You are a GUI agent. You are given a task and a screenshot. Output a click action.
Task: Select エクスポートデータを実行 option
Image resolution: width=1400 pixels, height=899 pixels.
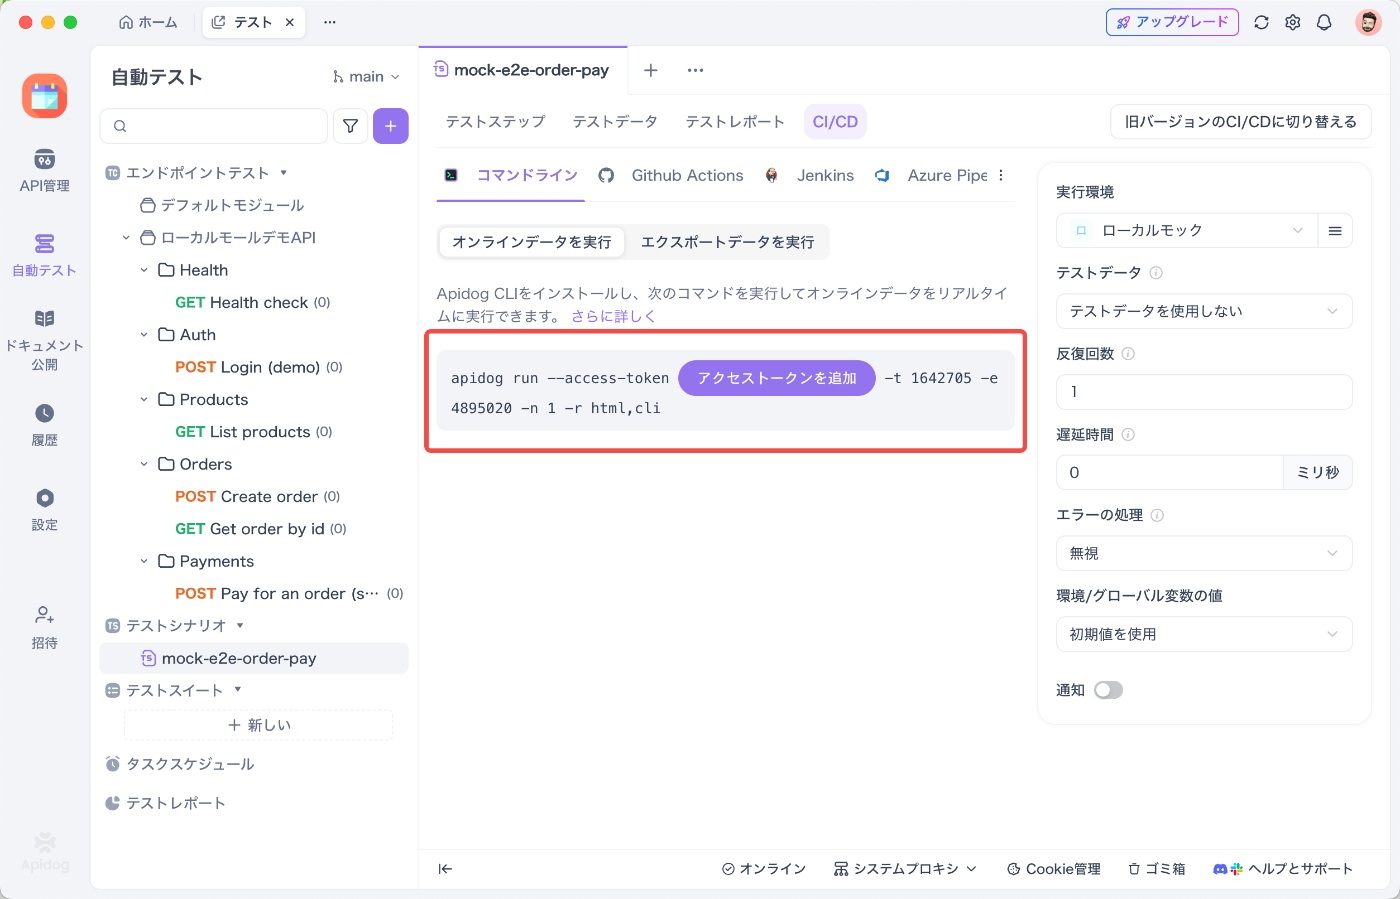(x=727, y=242)
